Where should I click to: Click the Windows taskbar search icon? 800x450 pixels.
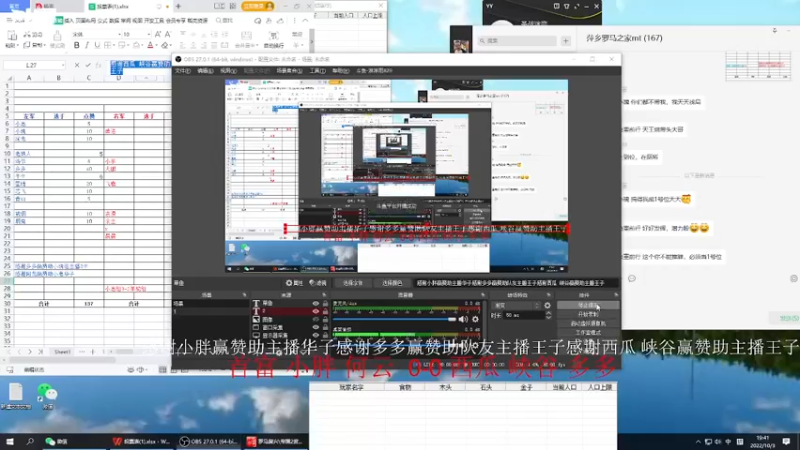[x=30, y=441]
